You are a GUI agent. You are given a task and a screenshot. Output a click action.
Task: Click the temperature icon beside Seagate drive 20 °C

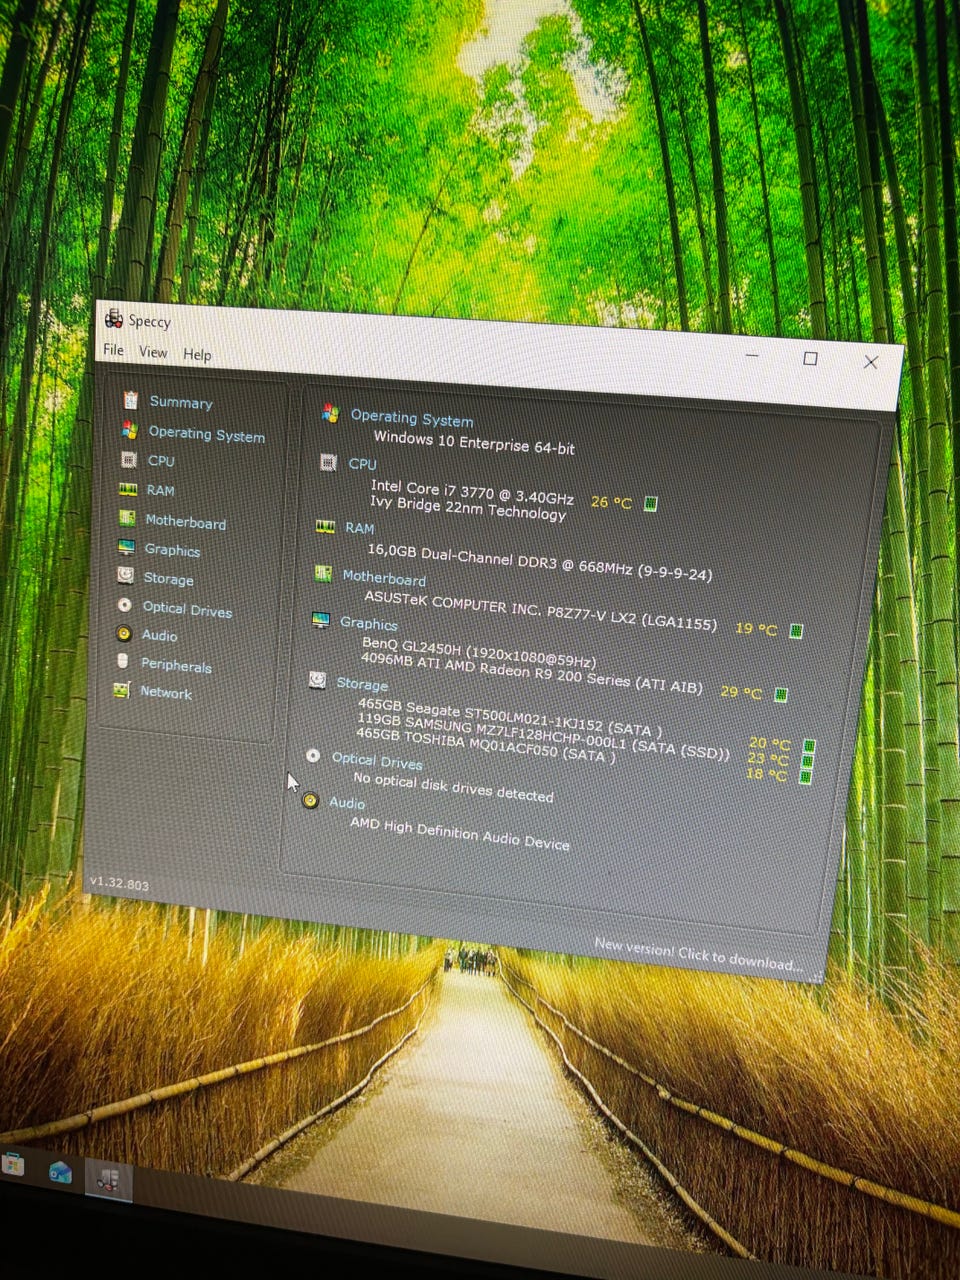point(809,746)
